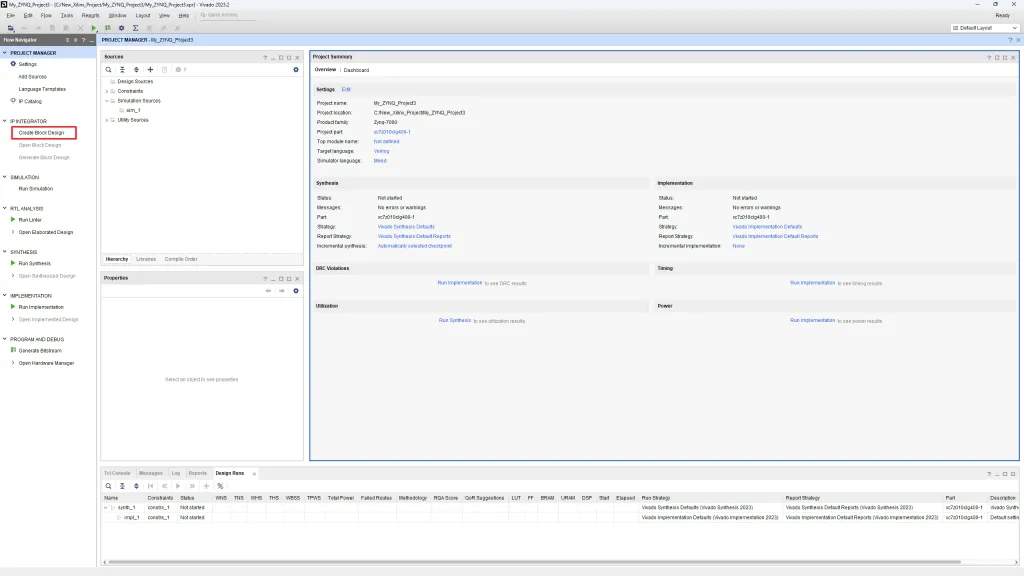The image size is (1024, 576).
Task: Click the Add Sources plus icon in Sources panel
Action: click(150, 69)
